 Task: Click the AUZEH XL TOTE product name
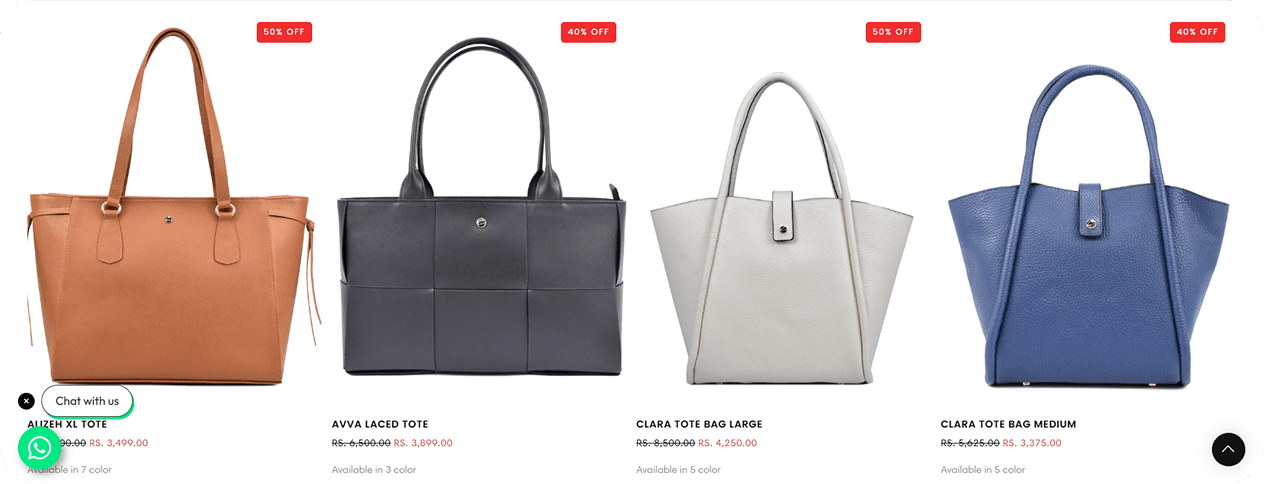(67, 424)
